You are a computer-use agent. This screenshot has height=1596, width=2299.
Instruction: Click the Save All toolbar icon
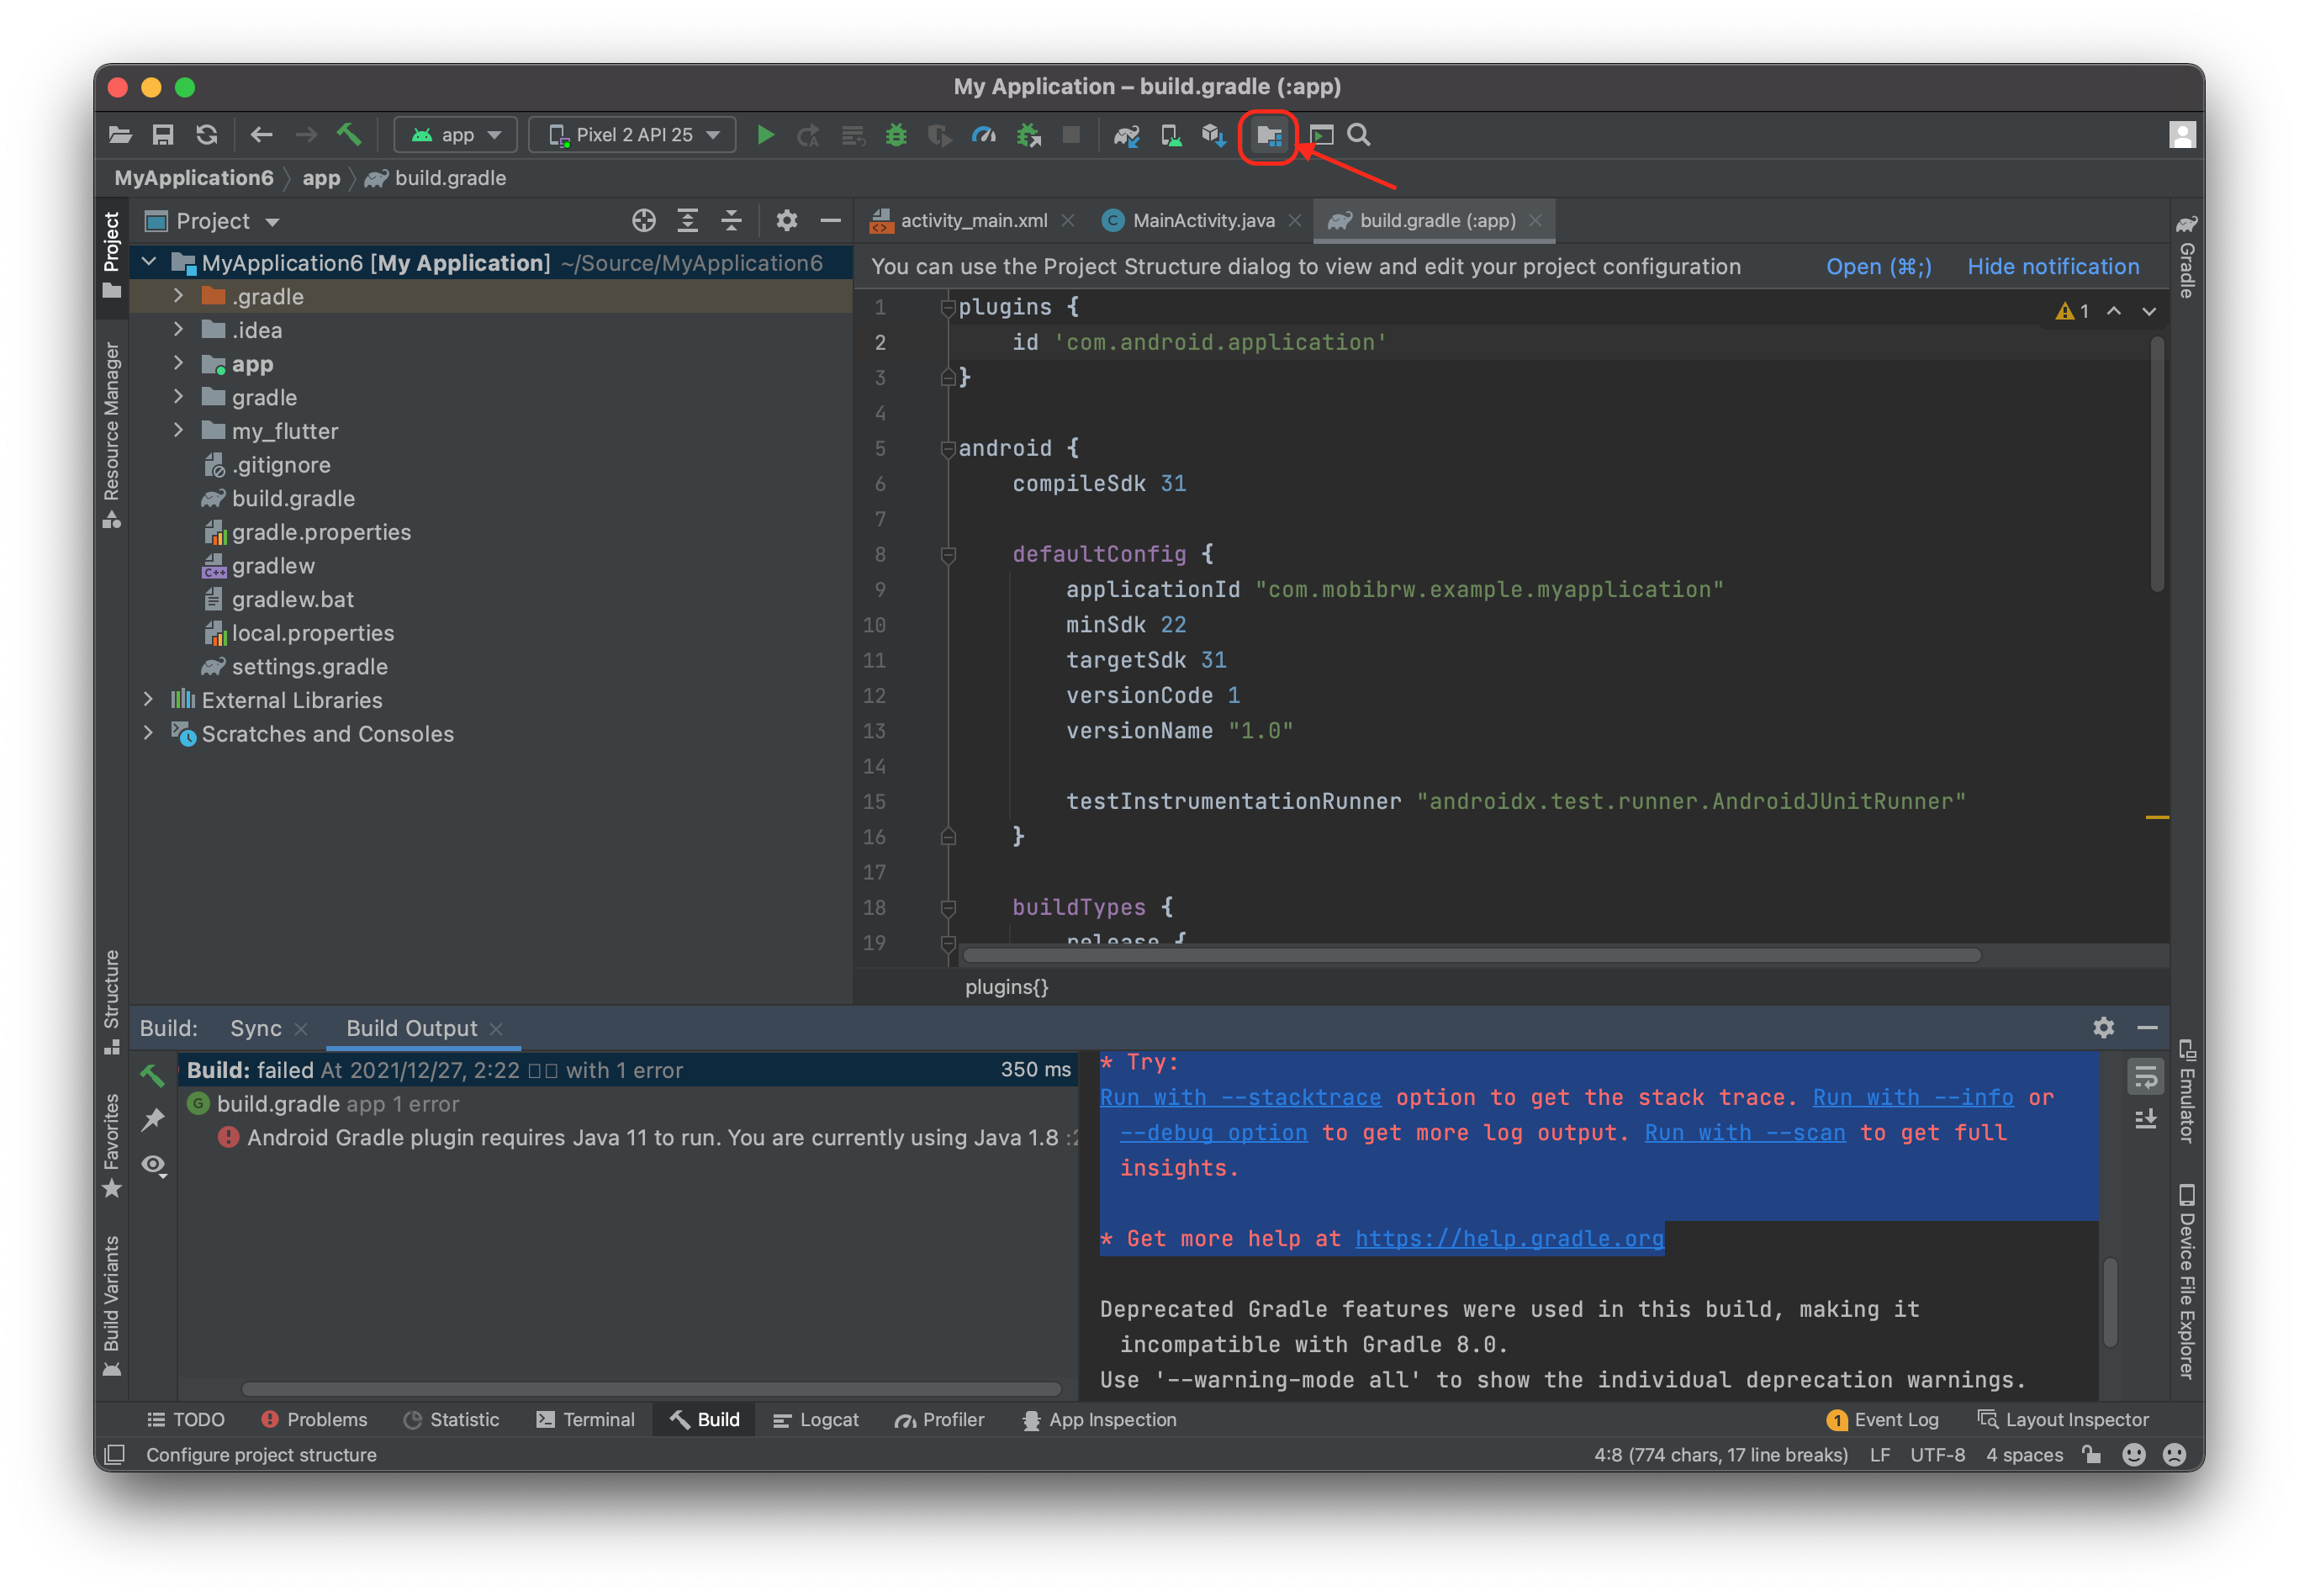pyautogui.click(x=163, y=135)
